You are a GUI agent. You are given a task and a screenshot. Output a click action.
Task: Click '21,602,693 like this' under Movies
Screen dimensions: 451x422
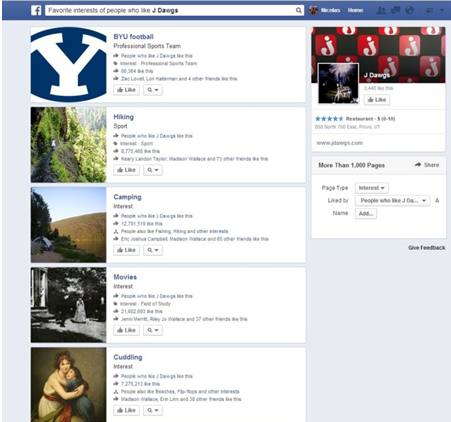pos(142,311)
